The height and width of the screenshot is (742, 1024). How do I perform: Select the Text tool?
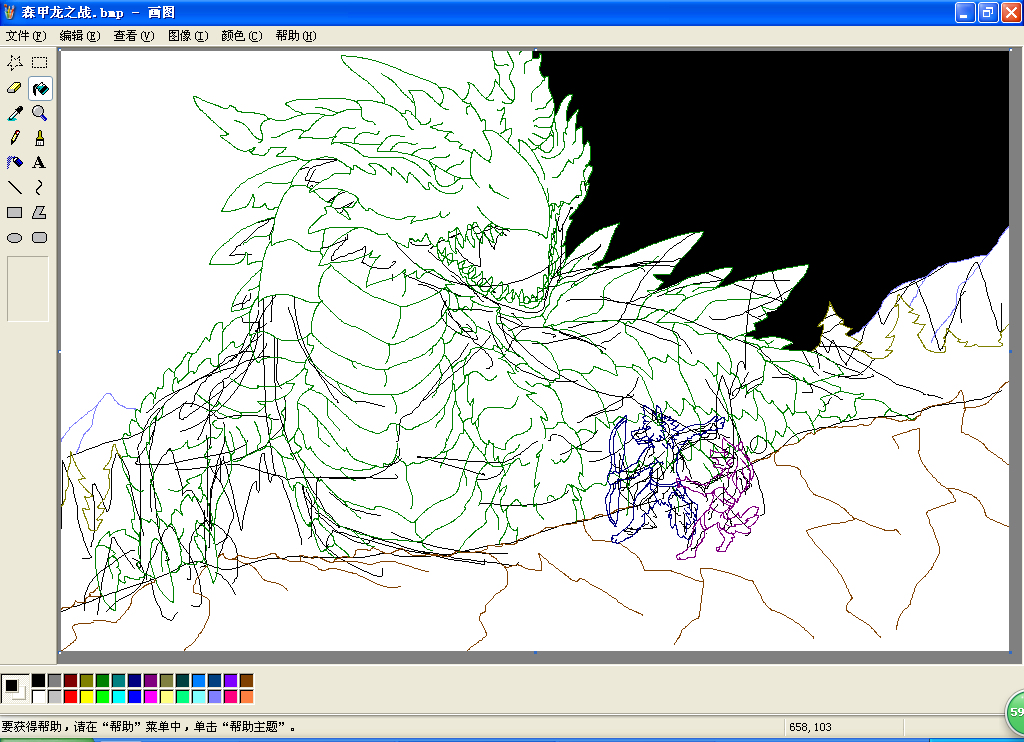coord(40,163)
